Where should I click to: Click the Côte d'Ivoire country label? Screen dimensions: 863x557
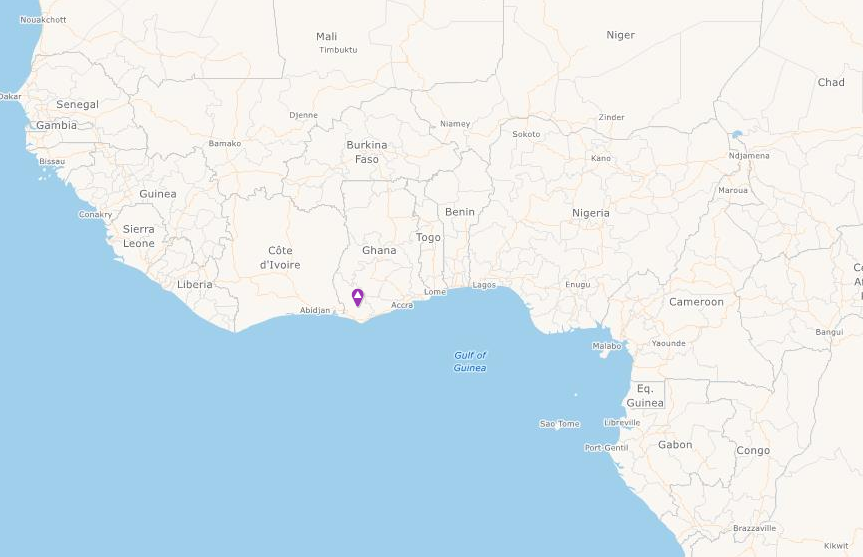[280, 258]
